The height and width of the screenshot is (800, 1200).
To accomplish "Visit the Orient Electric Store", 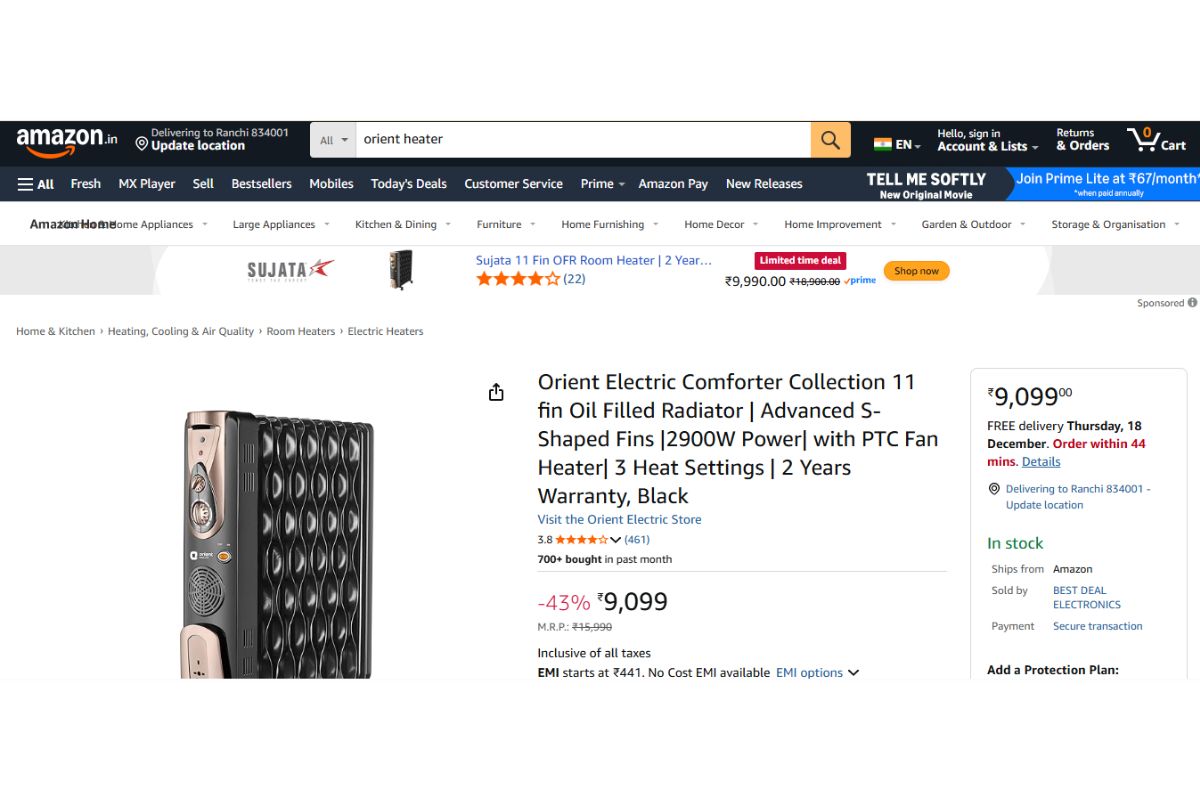I will [x=619, y=520].
